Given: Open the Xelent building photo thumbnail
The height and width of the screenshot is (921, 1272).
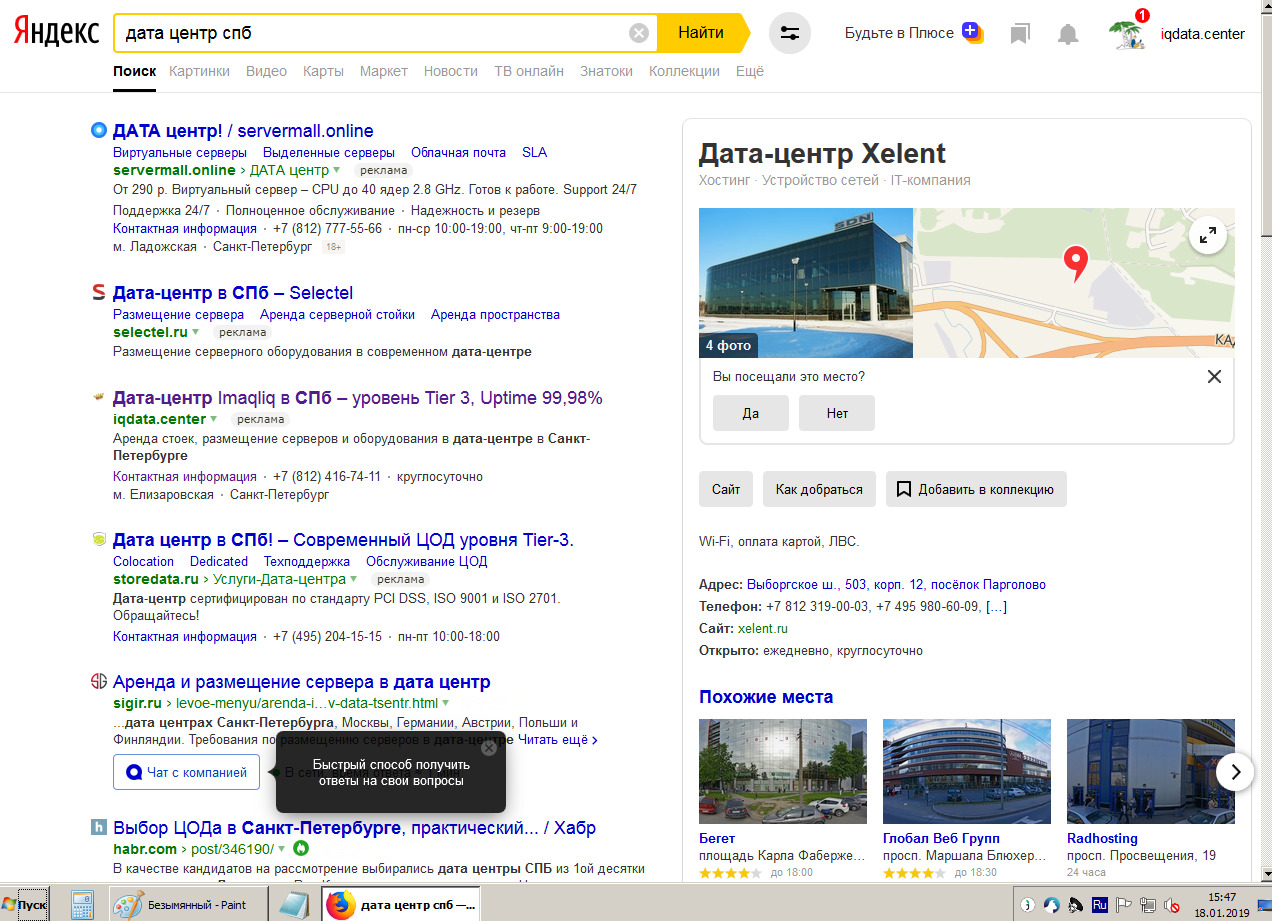Looking at the screenshot, I should tap(805, 282).
